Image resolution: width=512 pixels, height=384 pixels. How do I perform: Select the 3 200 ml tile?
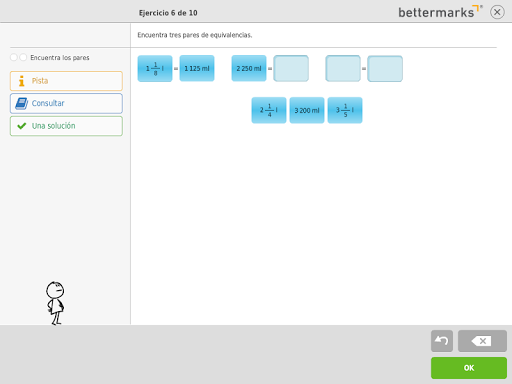point(307,110)
